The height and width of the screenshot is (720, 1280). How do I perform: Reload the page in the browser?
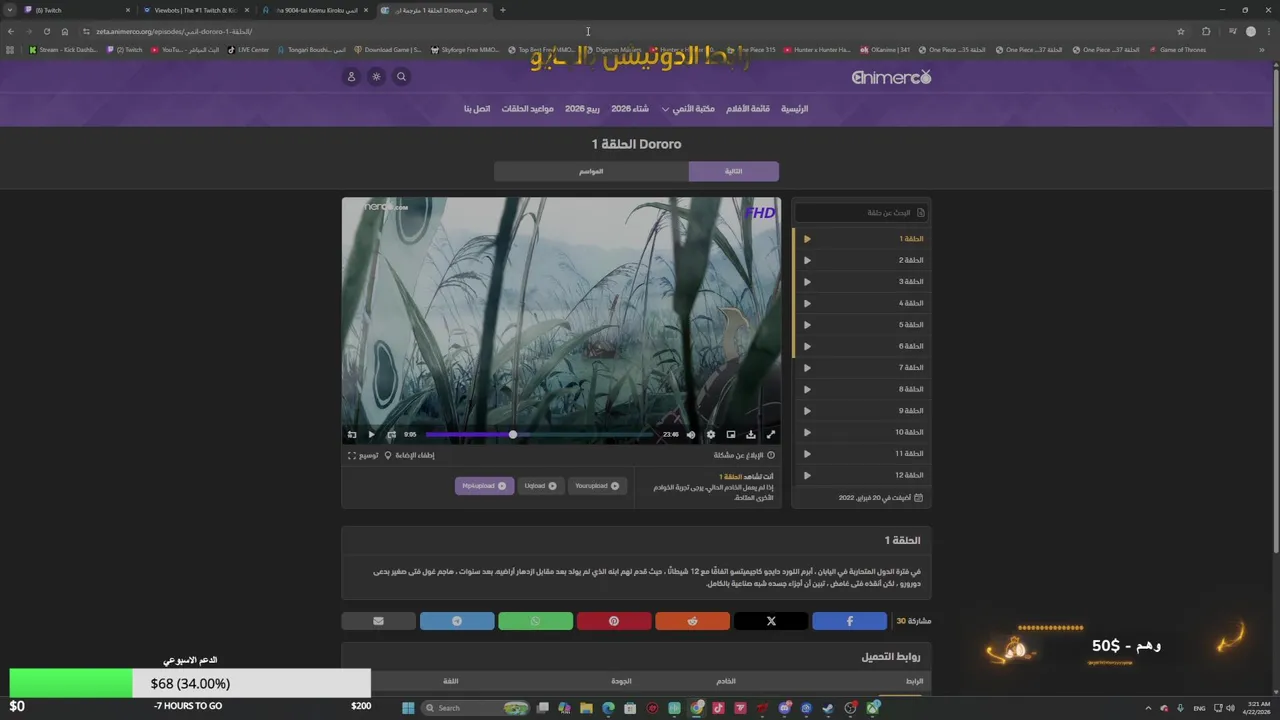pos(46,31)
